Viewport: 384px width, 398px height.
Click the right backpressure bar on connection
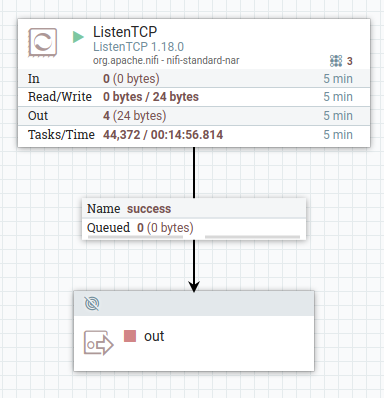pyautogui.click(x=252, y=237)
